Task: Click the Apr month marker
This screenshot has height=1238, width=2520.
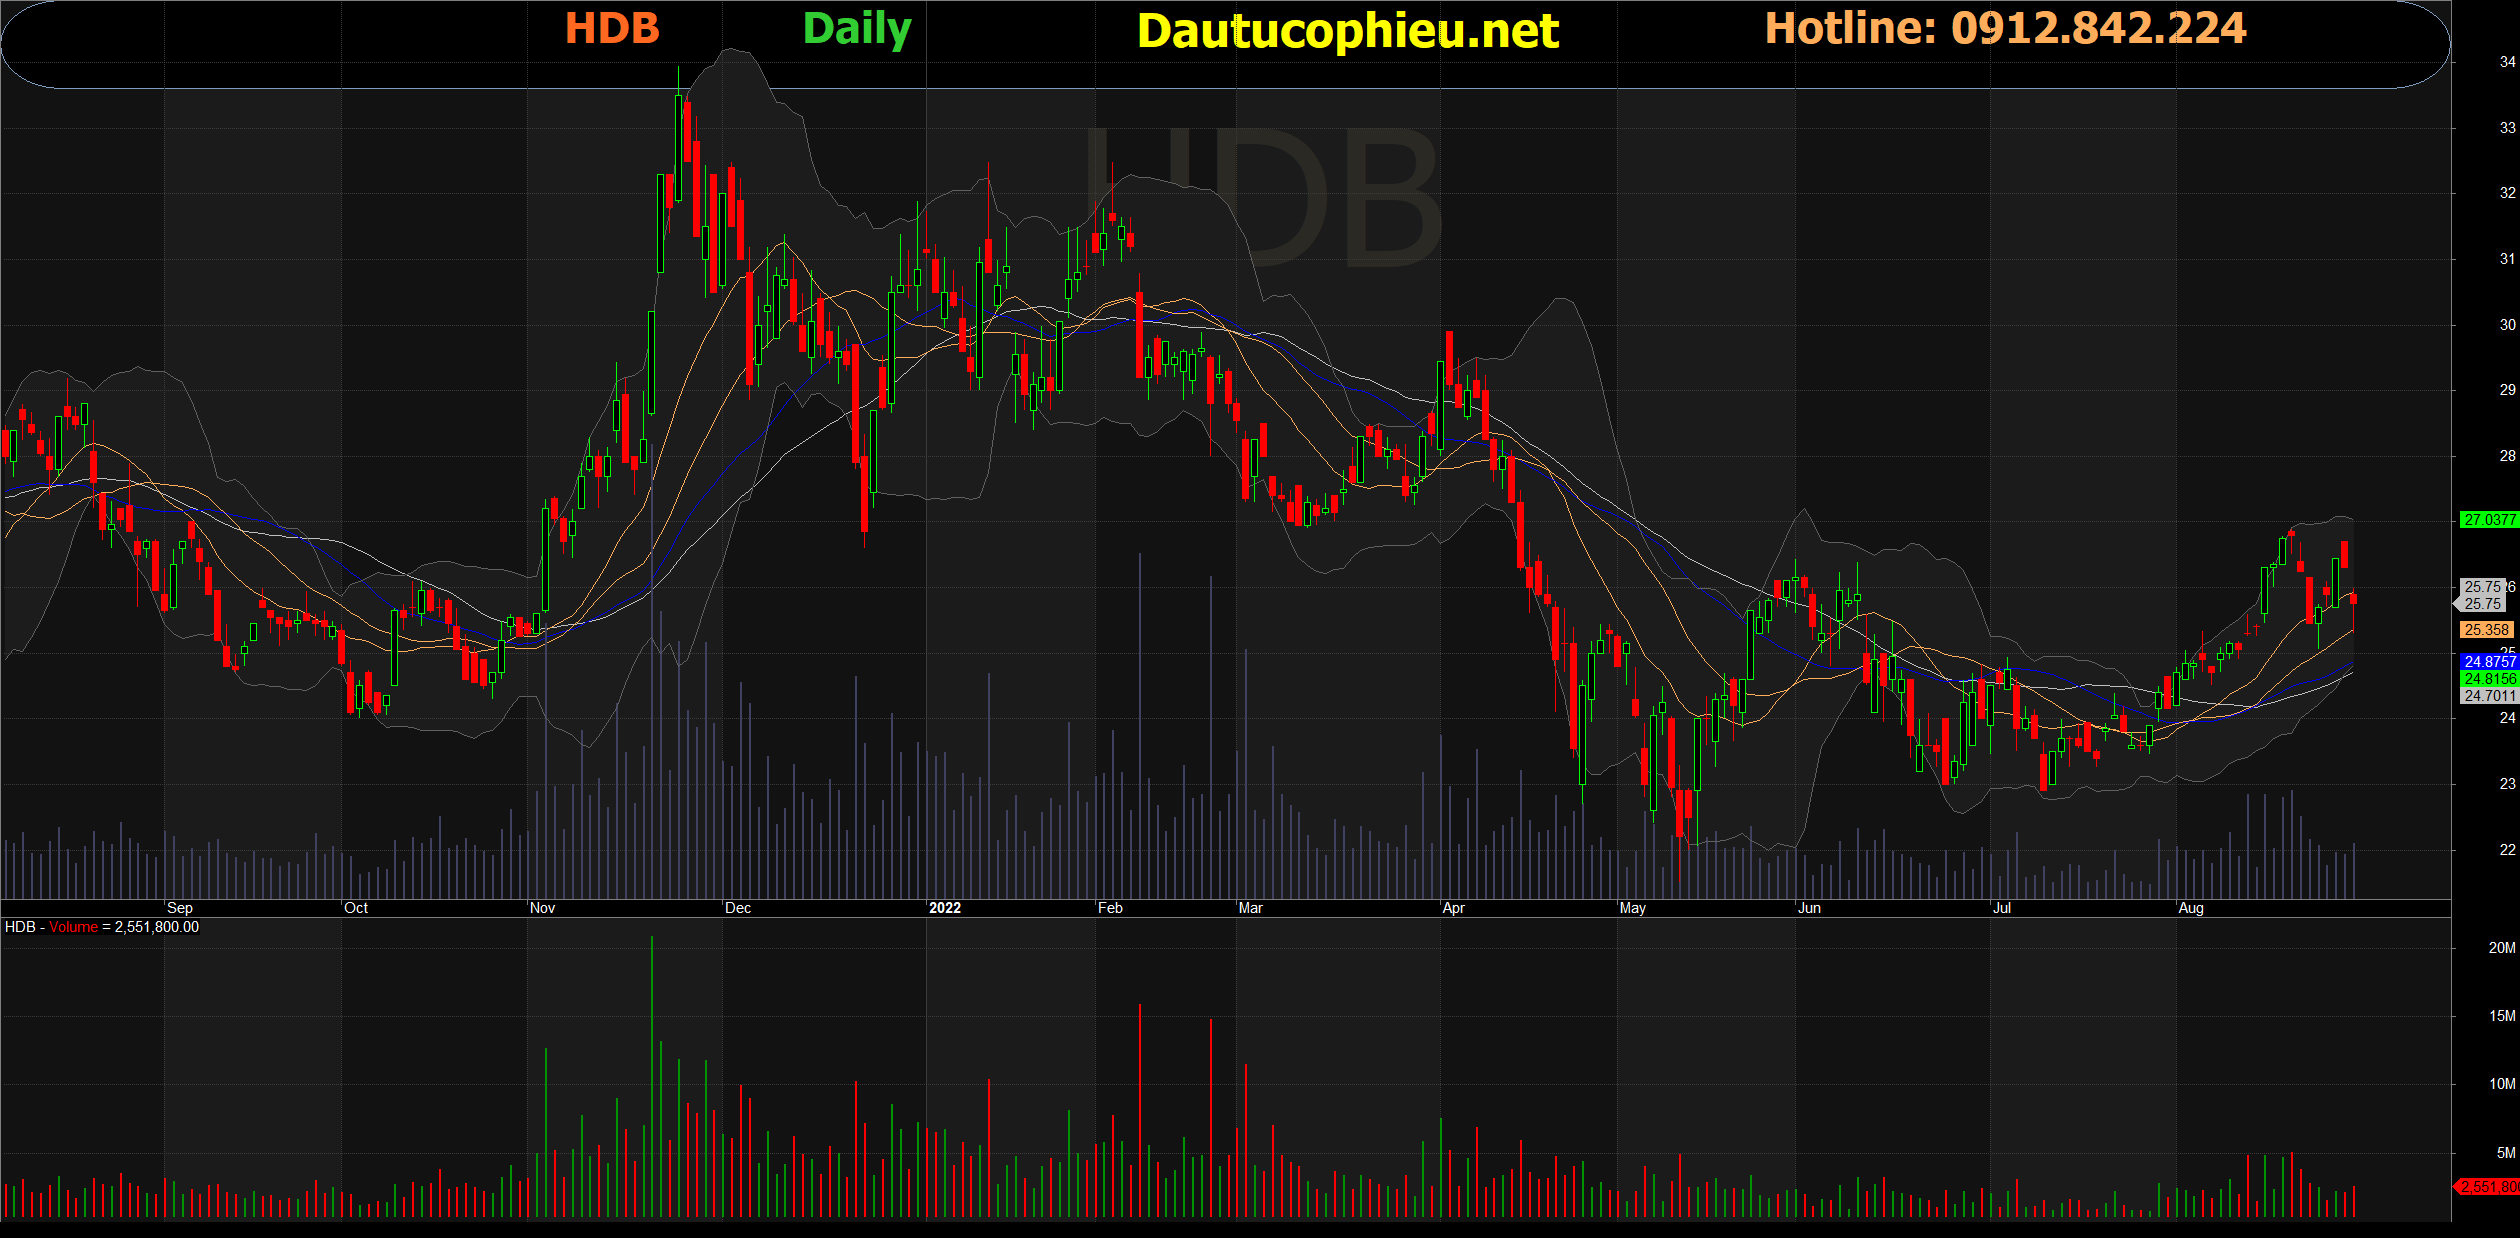Action: pyautogui.click(x=1453, y=908)
